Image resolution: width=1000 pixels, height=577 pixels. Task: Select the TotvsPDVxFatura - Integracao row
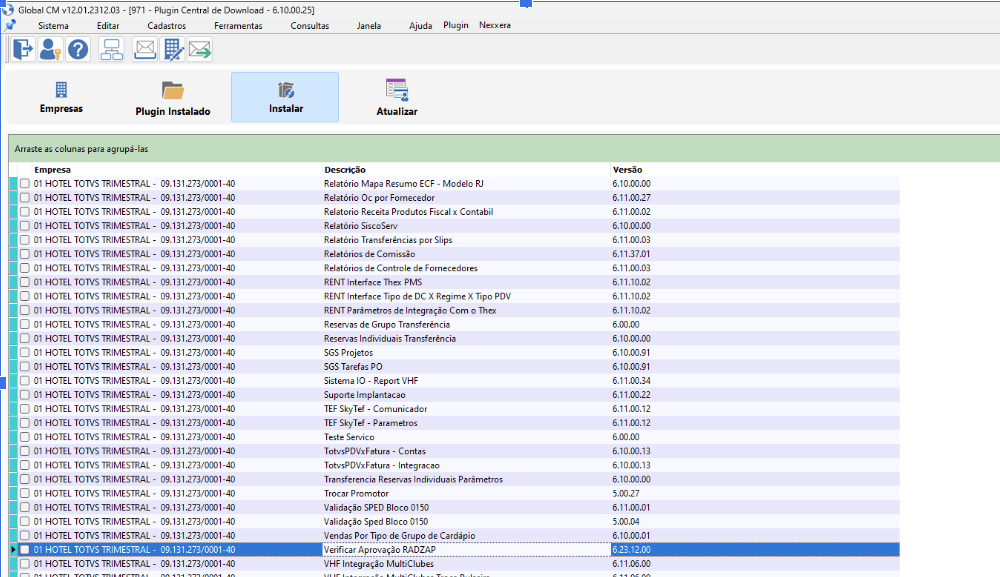454,465
